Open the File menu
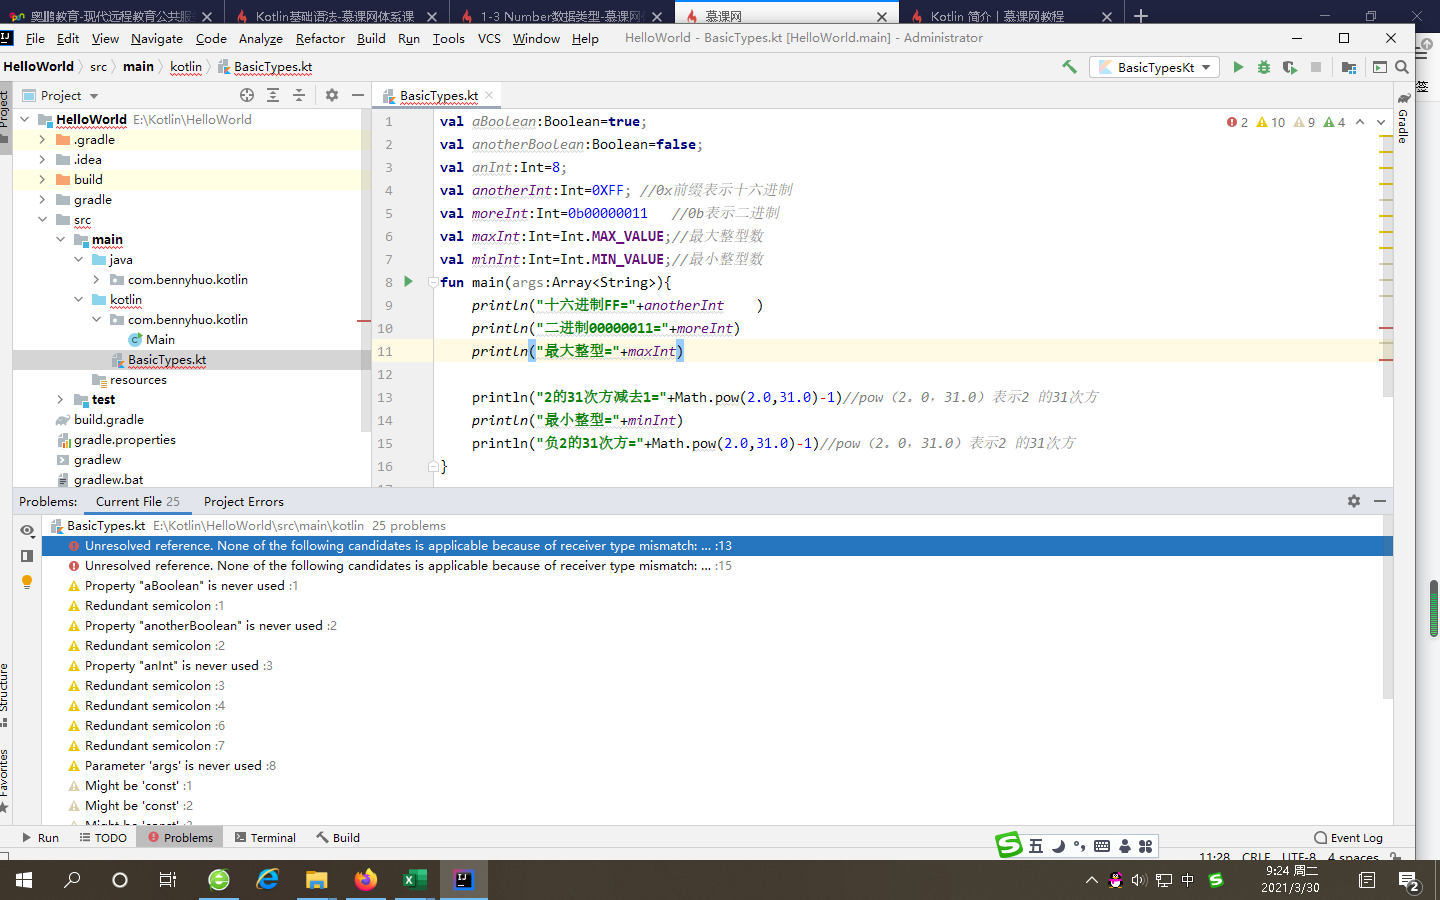The width and height of the screenshot is (1440, 900). [x=35, y=38]
